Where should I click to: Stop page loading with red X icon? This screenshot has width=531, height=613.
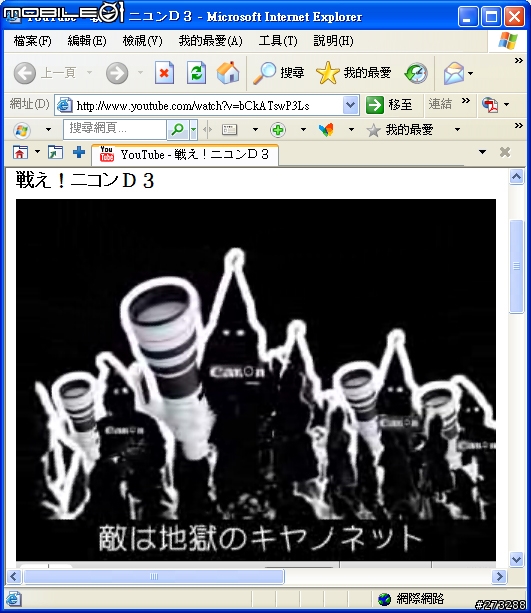164,73
